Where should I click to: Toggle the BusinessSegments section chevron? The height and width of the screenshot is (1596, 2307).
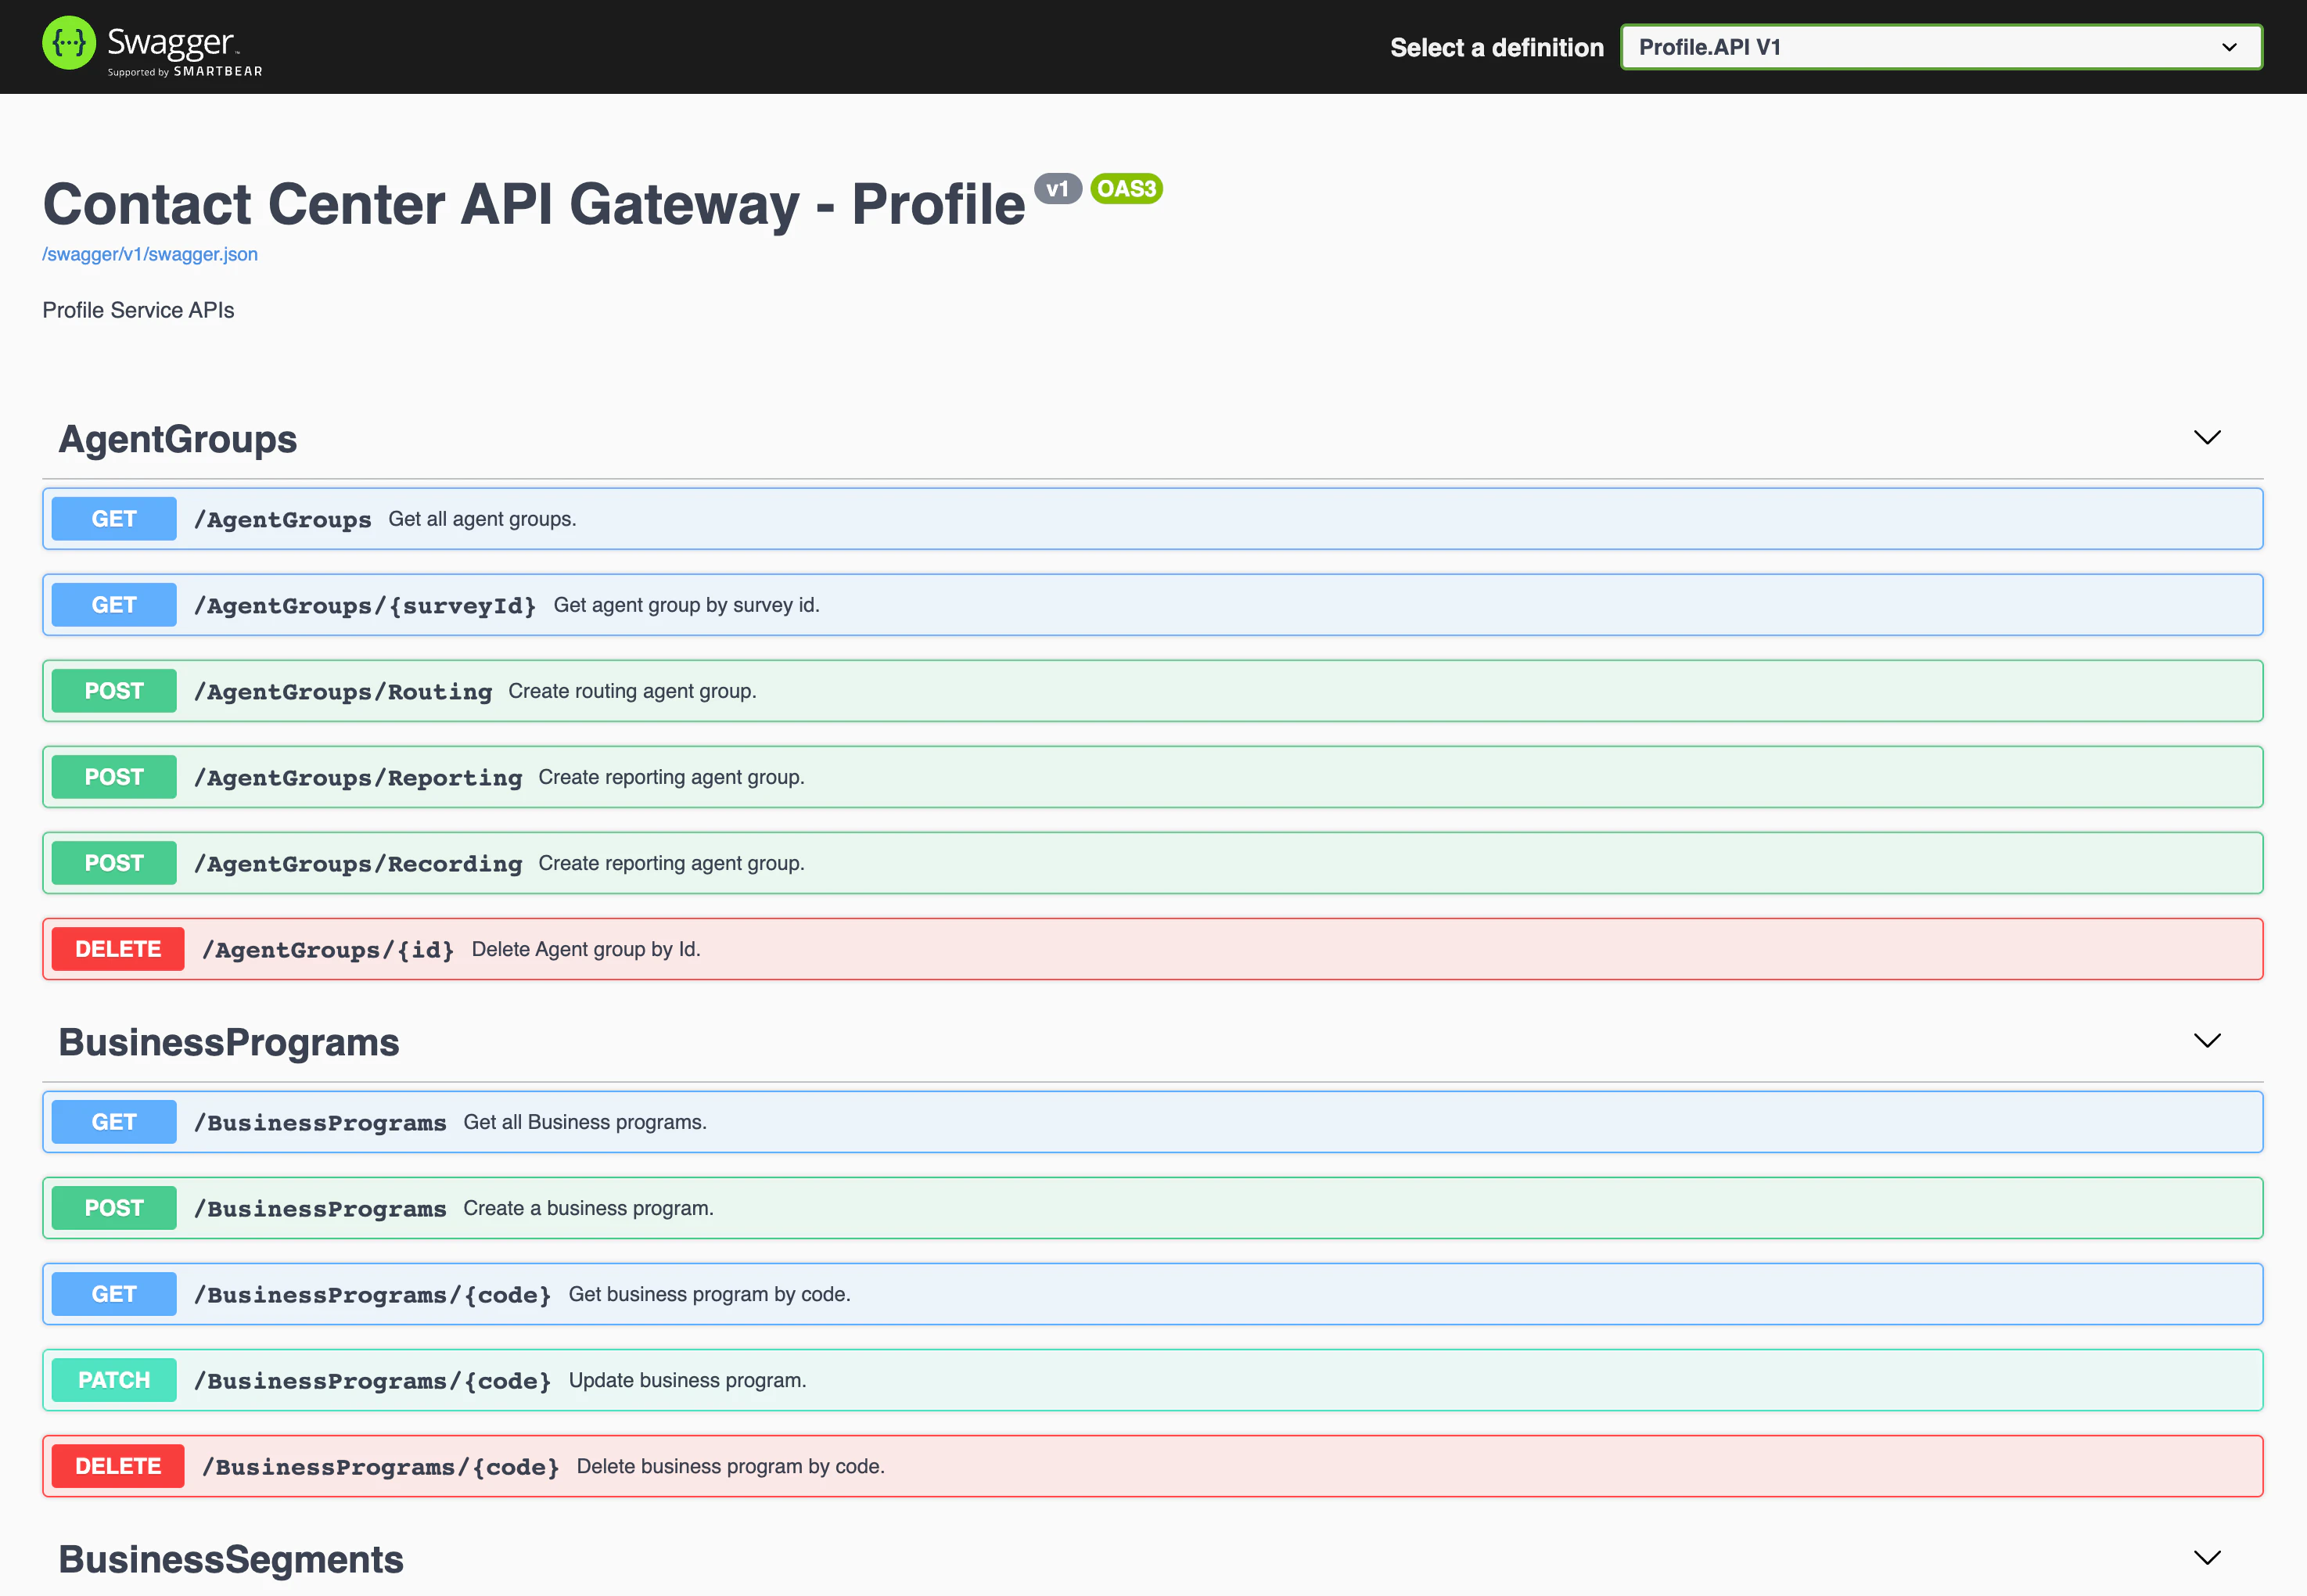pyautogui.click(x=2206, y=1558)
